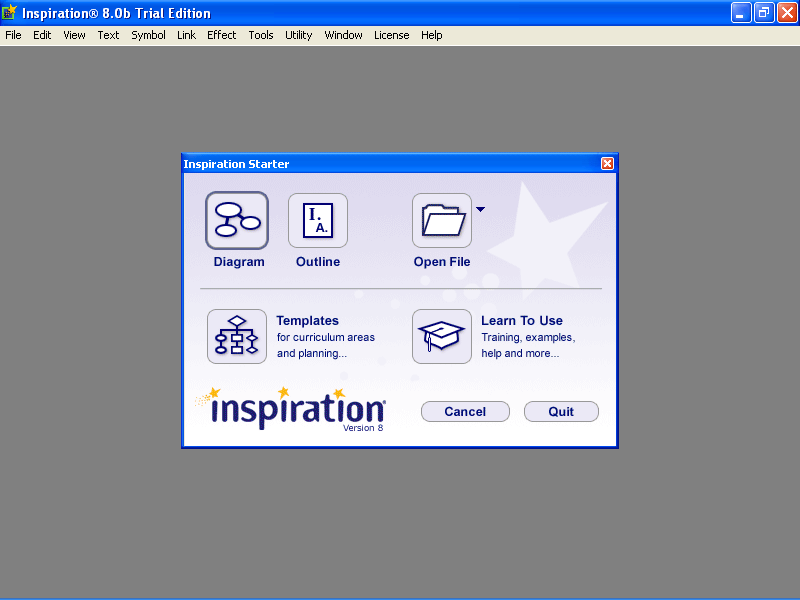This screenshot has height=600, width=800.
Task: Open the Symbol menu
Action: (148, 35)
